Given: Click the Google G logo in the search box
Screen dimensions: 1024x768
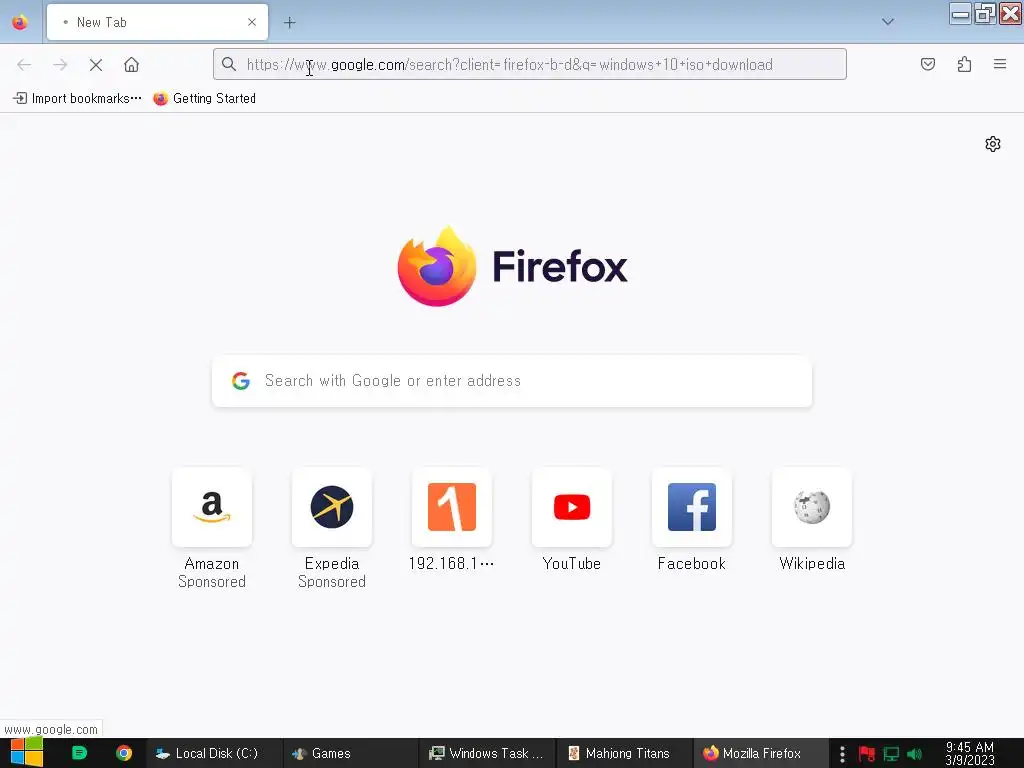Looking at the screenshot, I should tap(241, 381).
